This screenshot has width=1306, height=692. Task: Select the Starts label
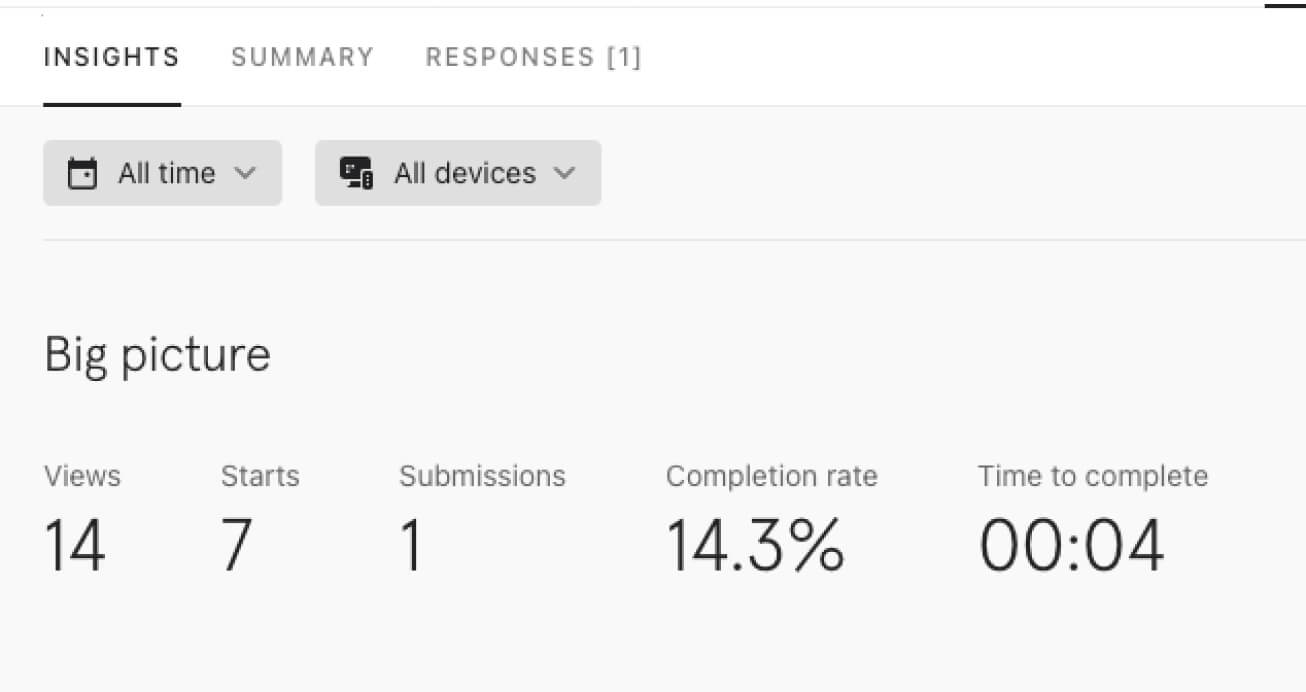[260, 476]
